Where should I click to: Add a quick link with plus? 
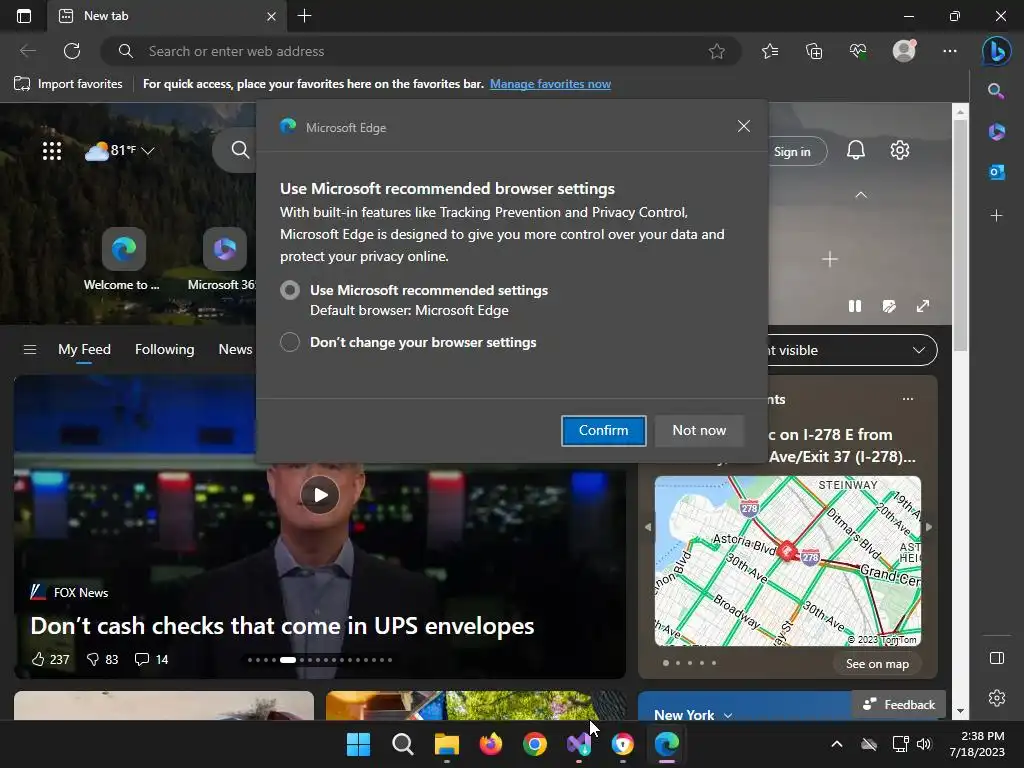tap(829, 259)
